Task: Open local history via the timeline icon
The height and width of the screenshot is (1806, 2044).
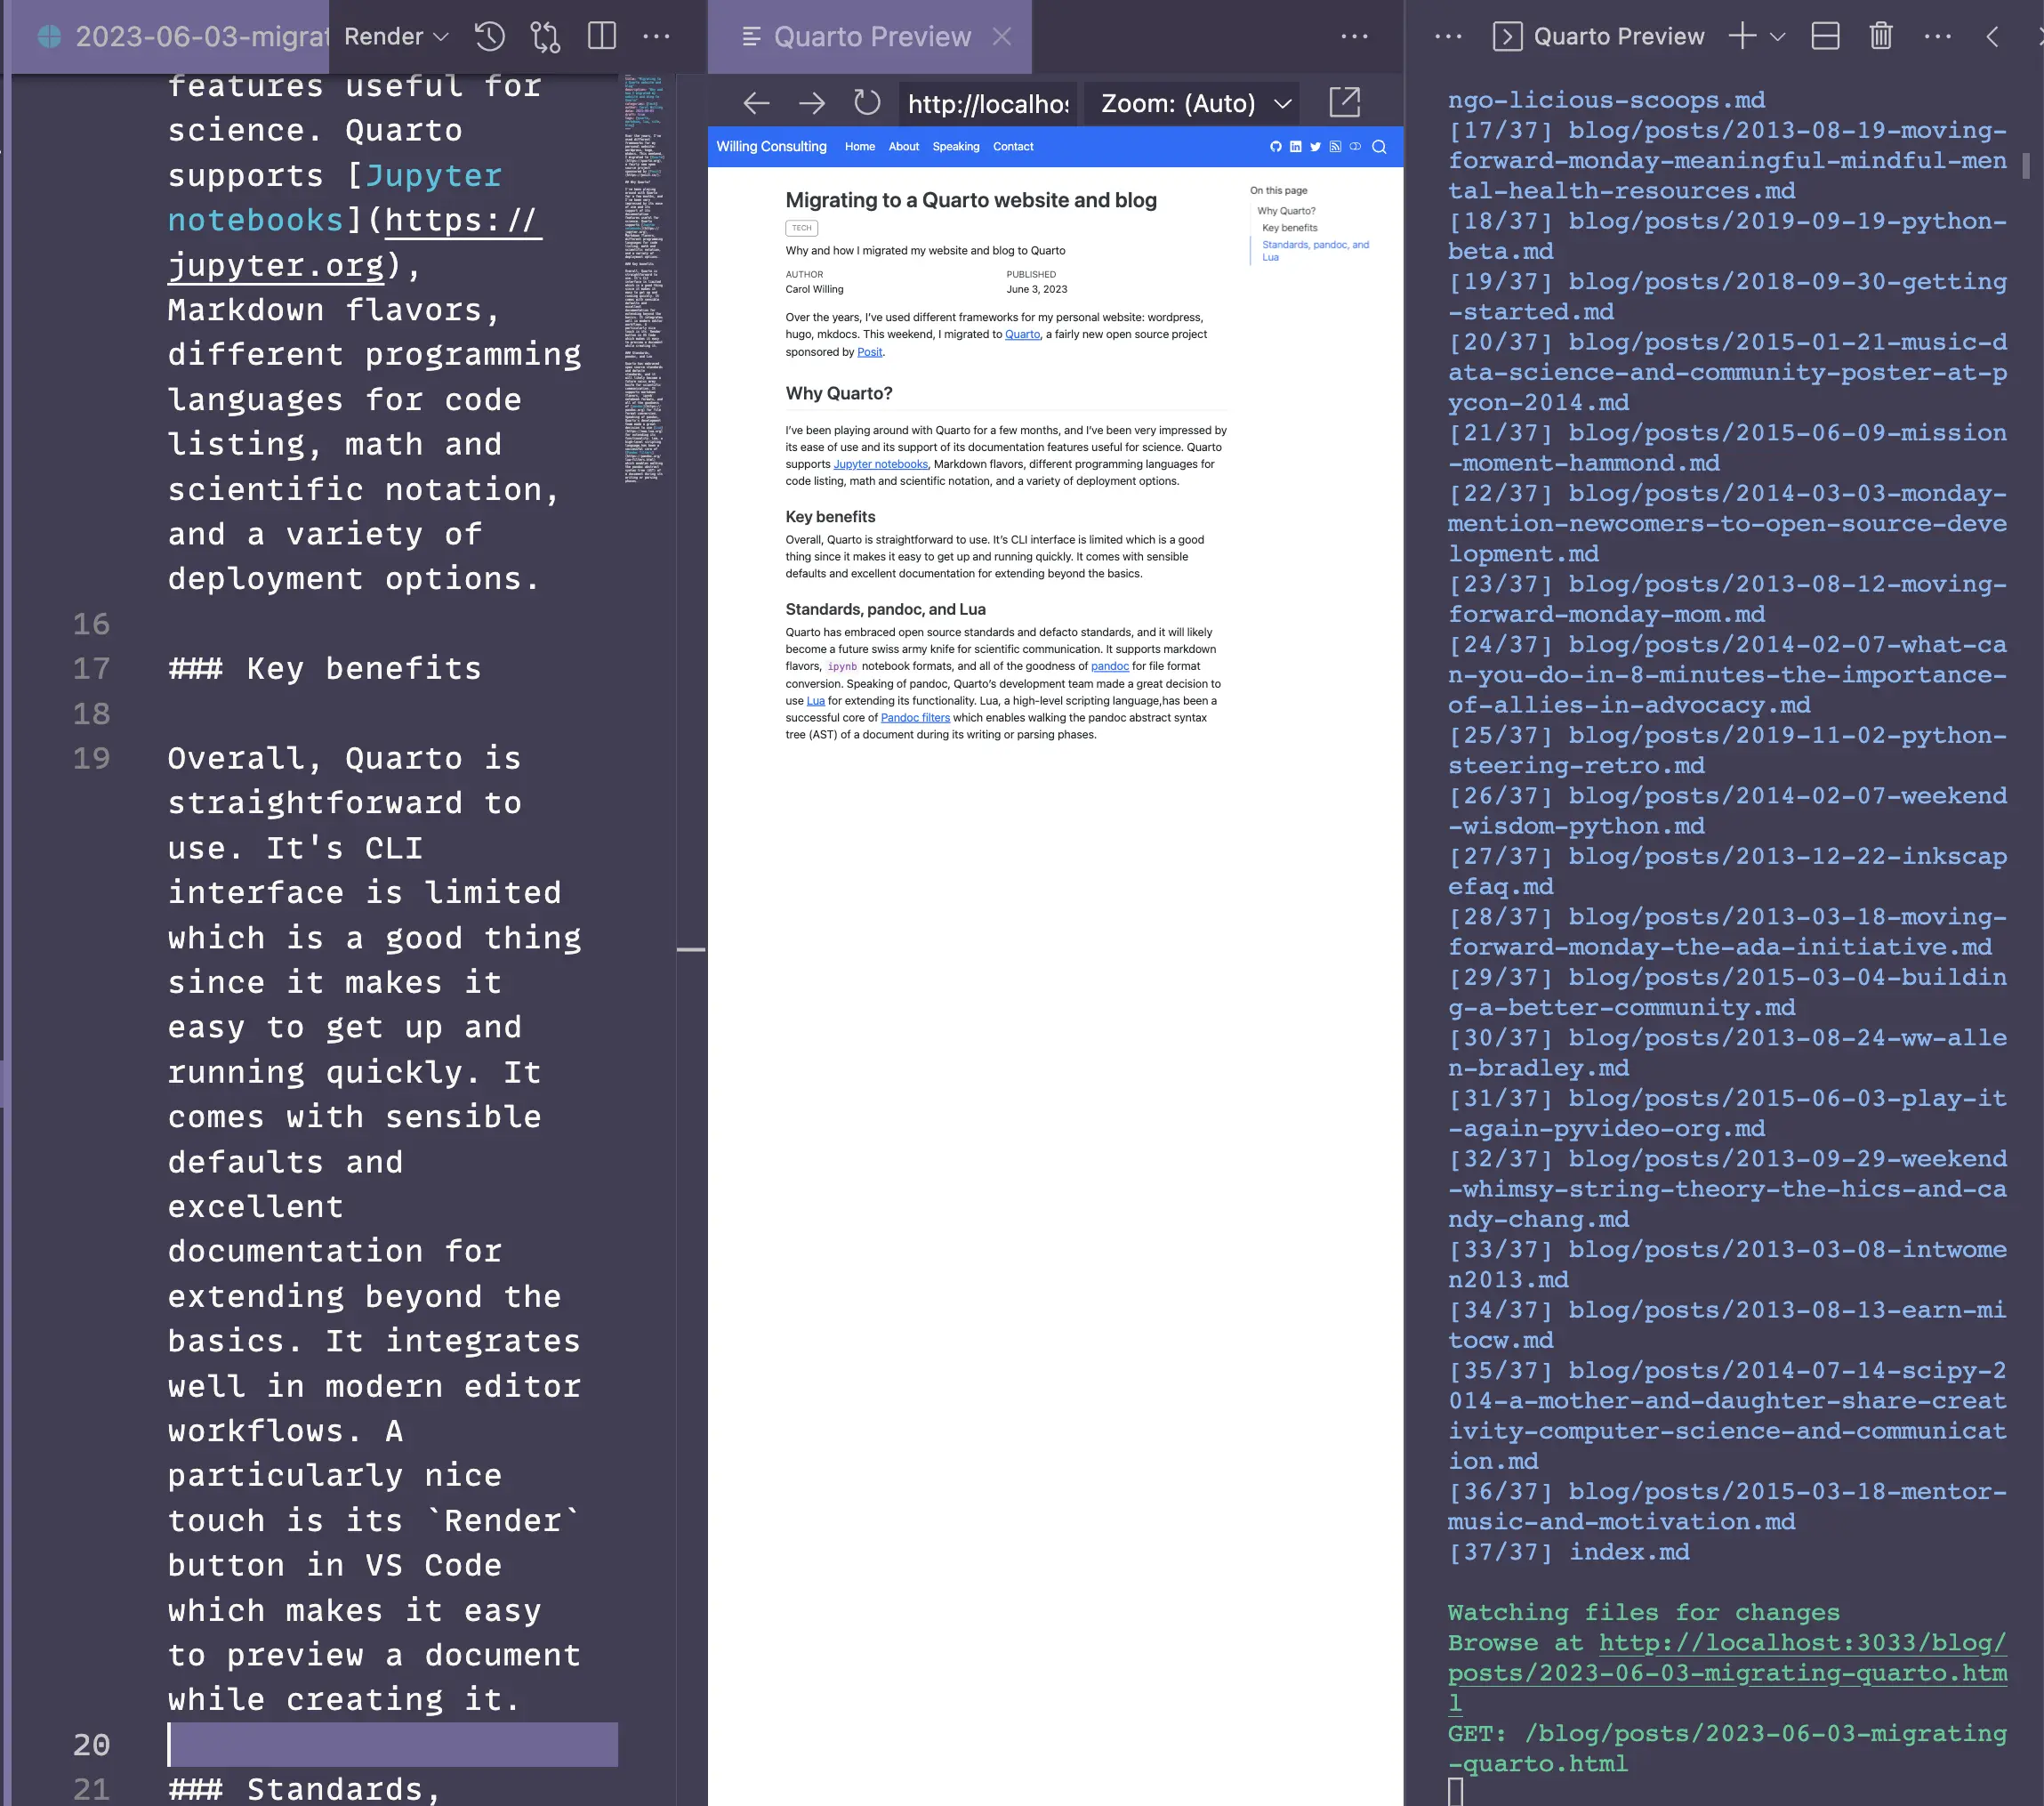Action: coord(489,36)
